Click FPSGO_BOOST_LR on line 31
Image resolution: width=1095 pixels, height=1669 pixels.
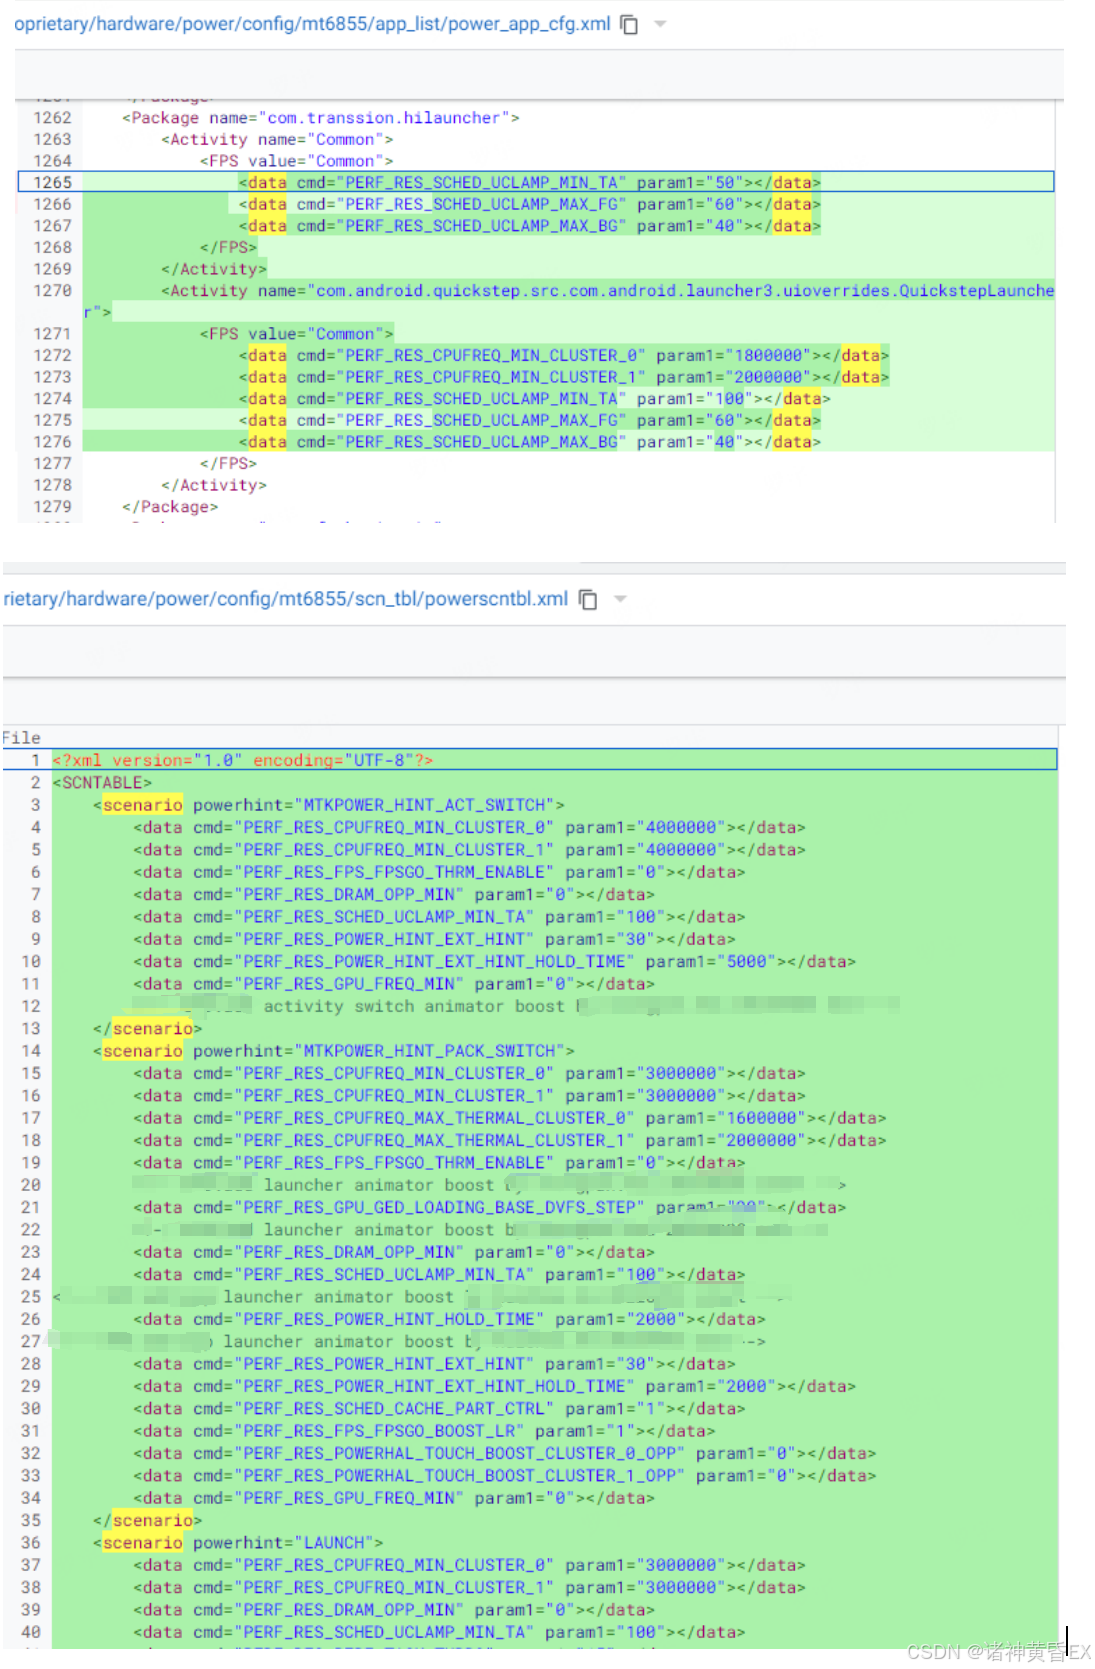click(x=424, y=1432)
